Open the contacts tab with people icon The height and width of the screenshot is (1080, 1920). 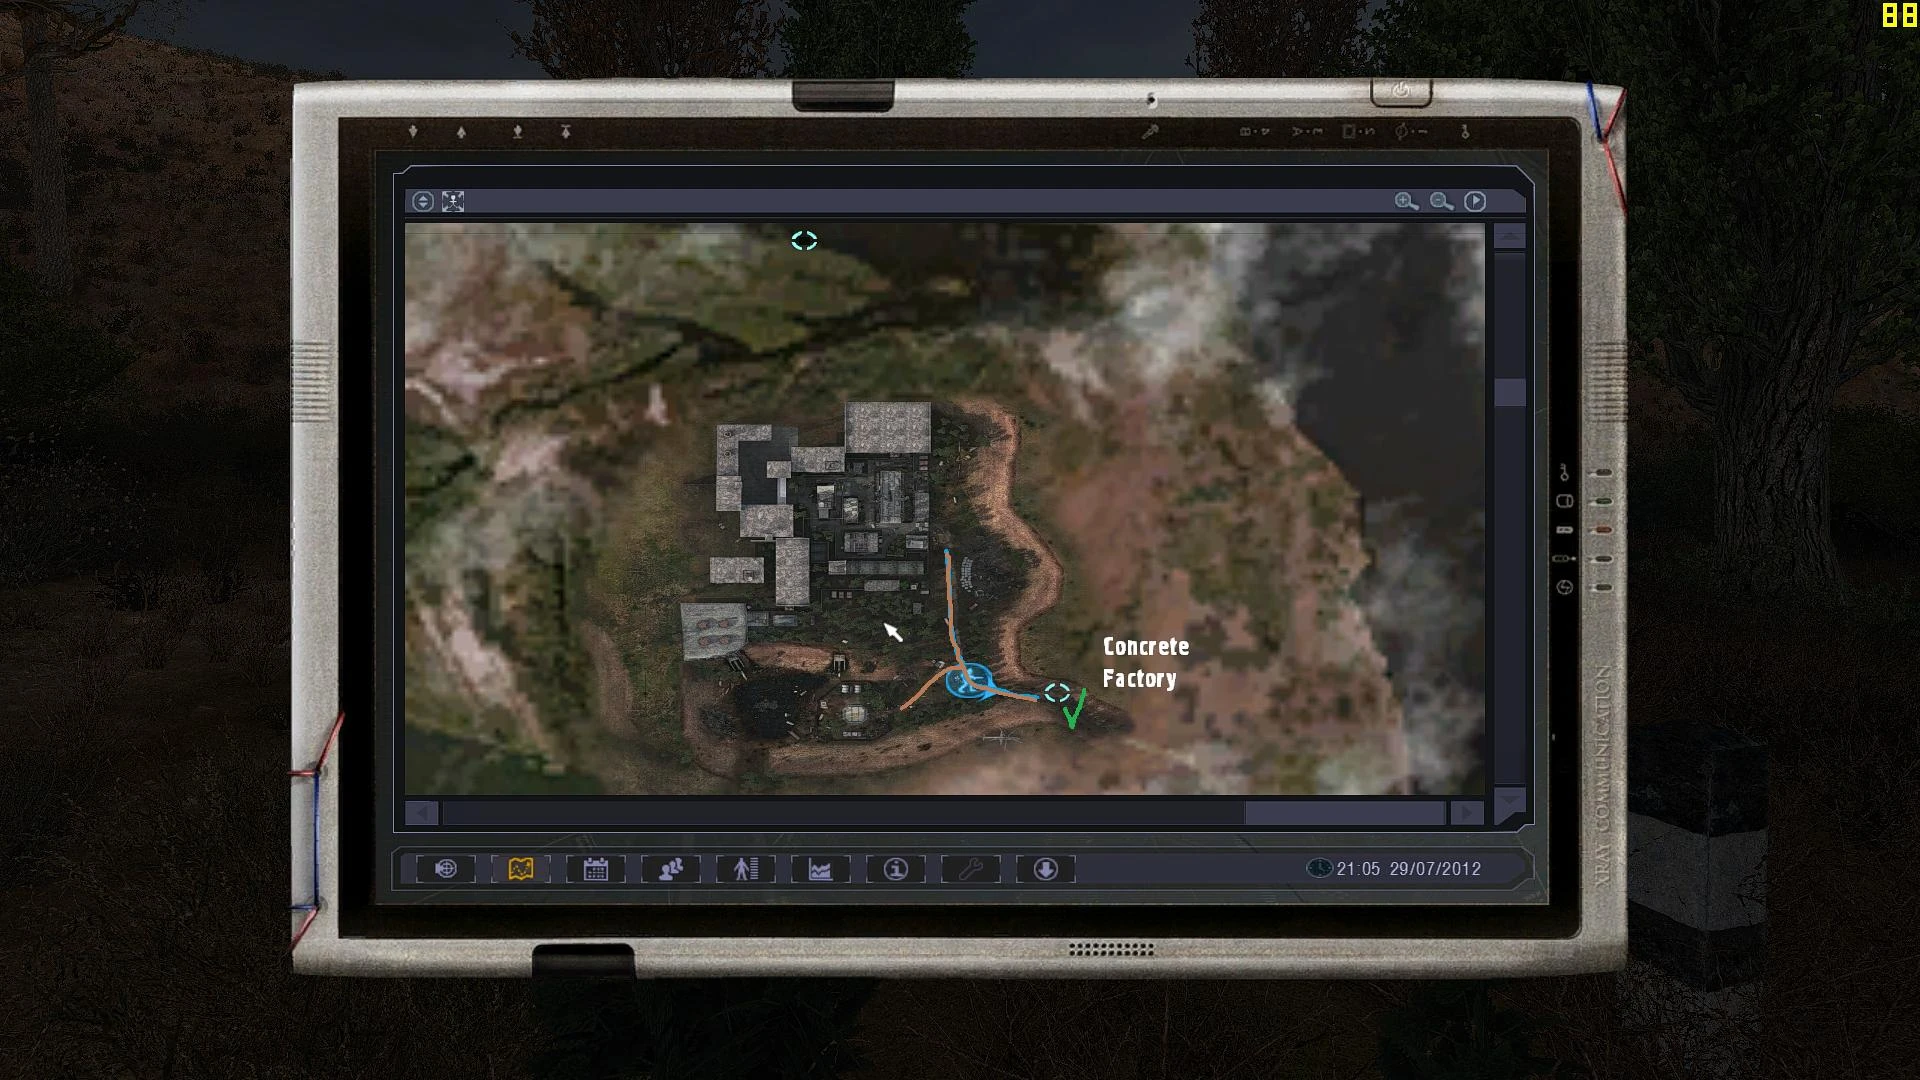[x=671, y=869]
